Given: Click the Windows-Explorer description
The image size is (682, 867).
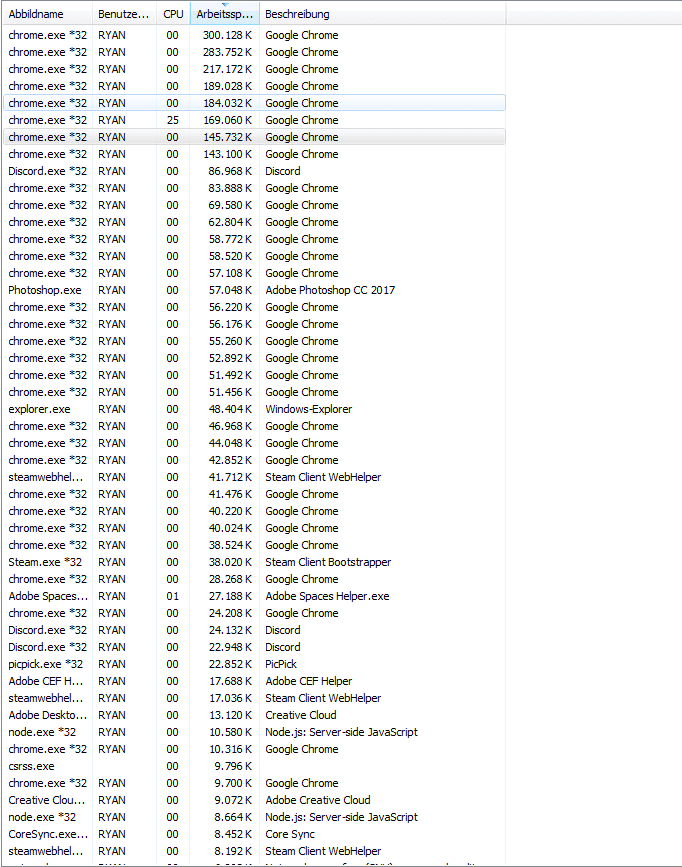Looking at the screenshot, I should click(309, 409).
